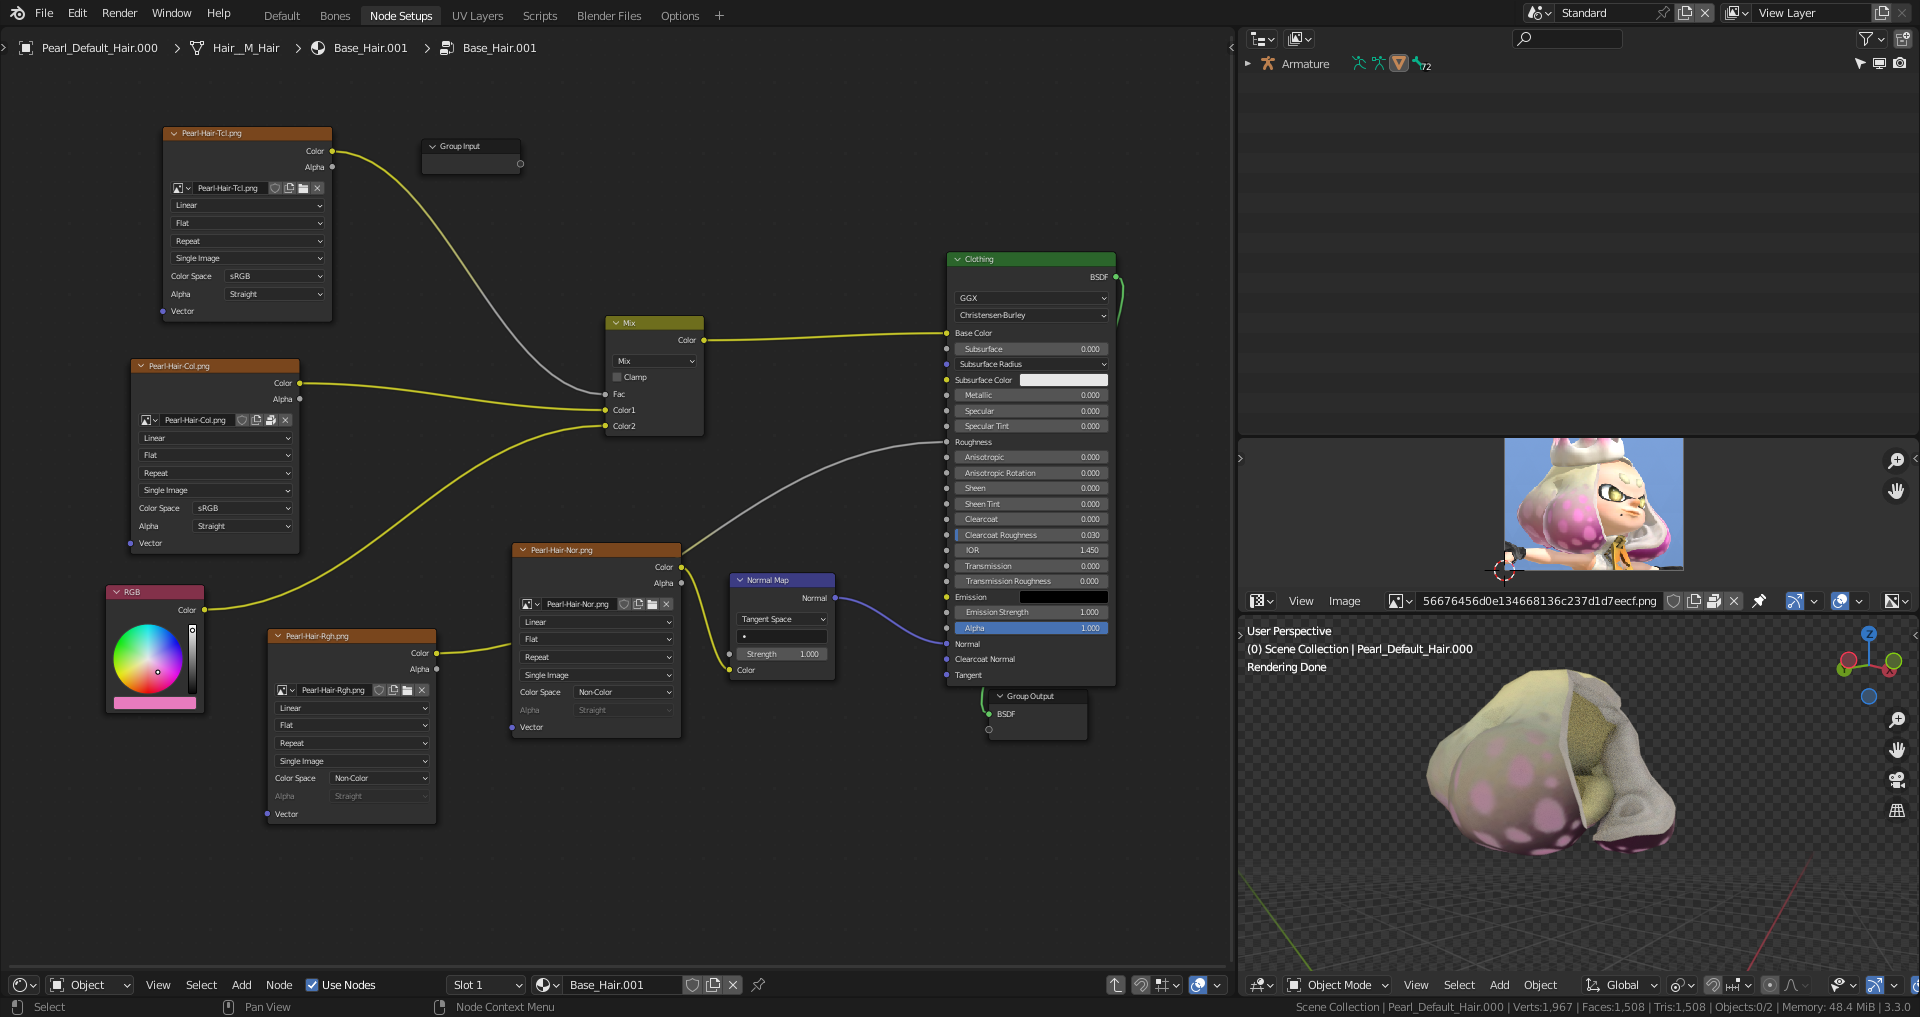
Task: Add a new collection in the outliner
Action: pos(1903,39)
